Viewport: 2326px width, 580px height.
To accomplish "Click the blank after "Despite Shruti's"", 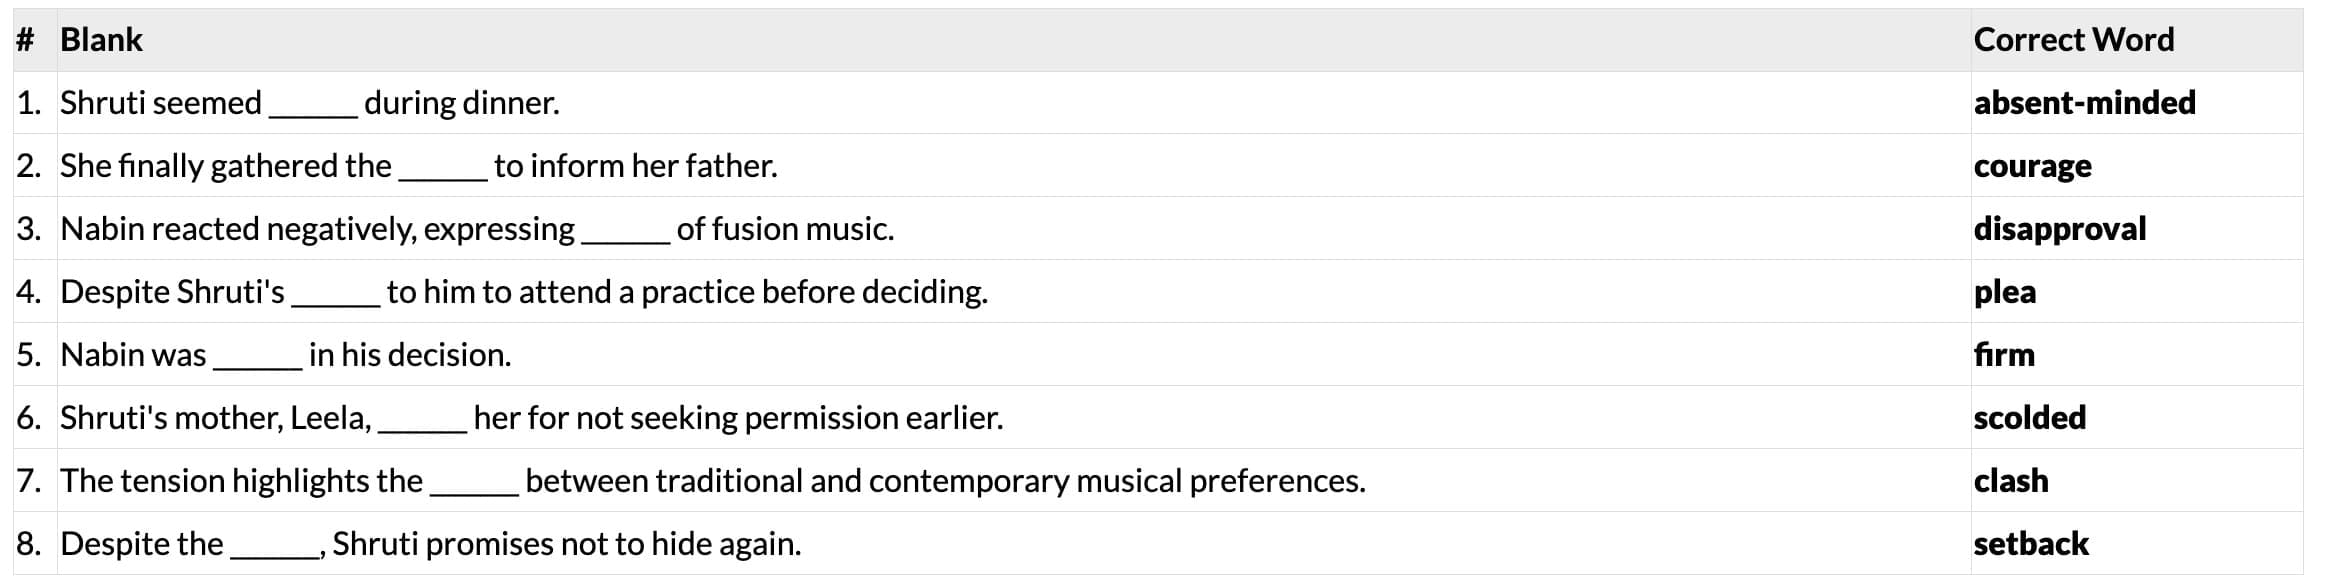I will (x=336, y=297).
